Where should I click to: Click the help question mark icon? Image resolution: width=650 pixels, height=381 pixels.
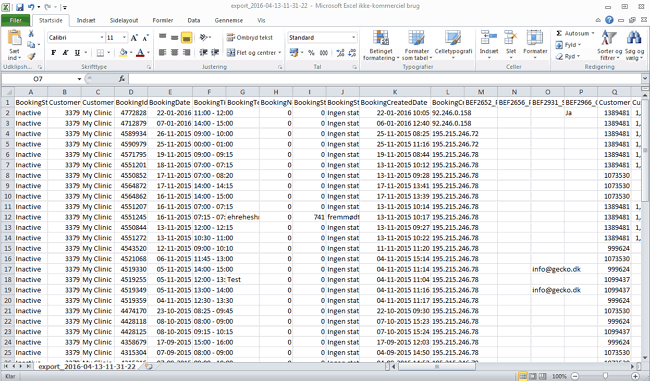coord(609,20)
